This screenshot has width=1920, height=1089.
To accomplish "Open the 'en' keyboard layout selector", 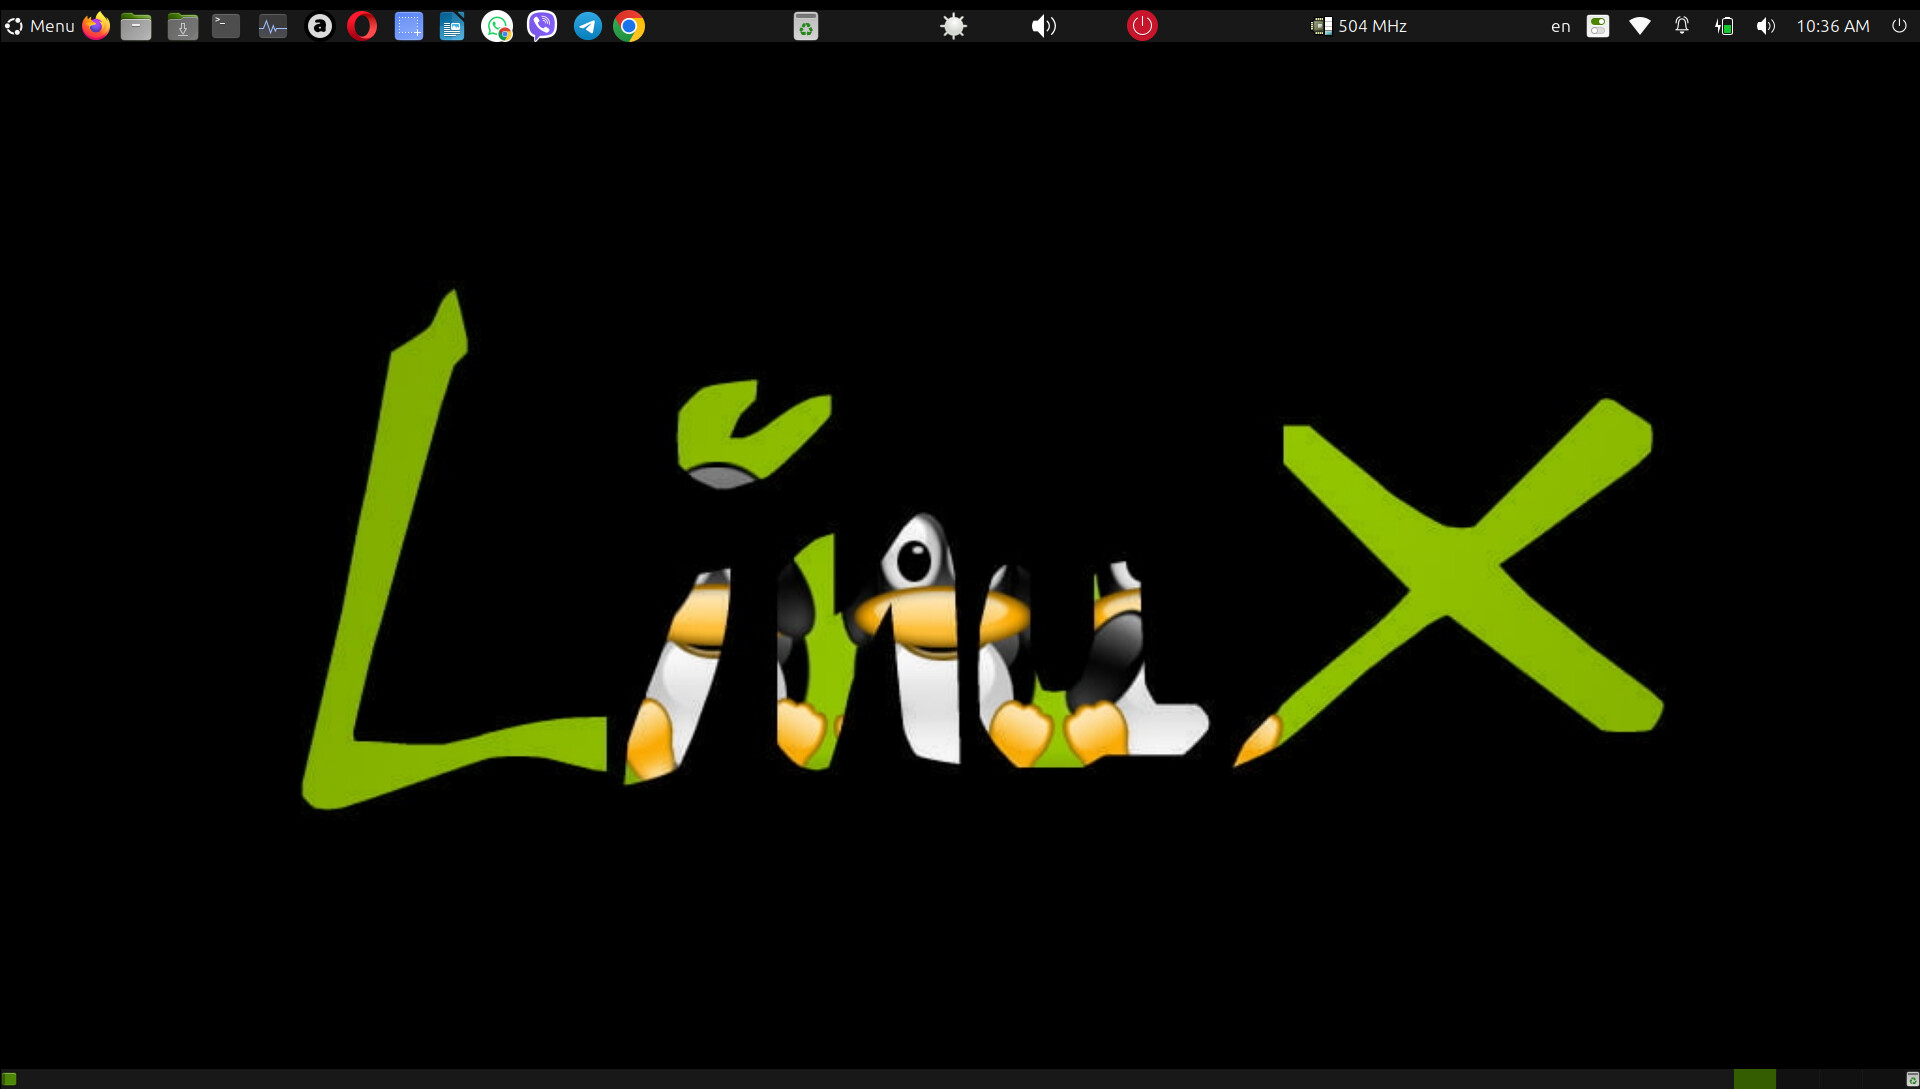I will pos(1560,26).
